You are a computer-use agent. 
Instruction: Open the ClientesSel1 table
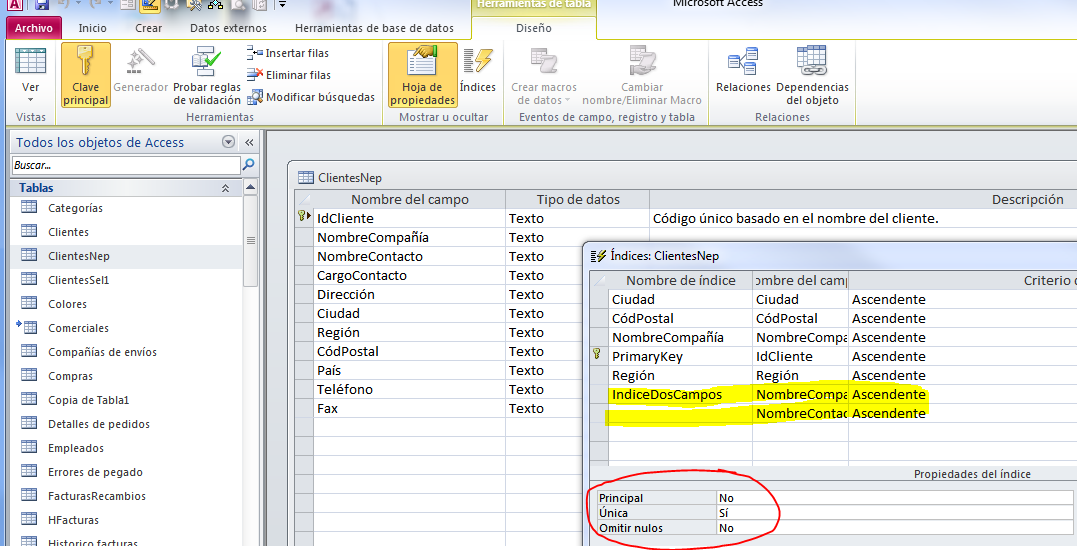click(78, 280)
